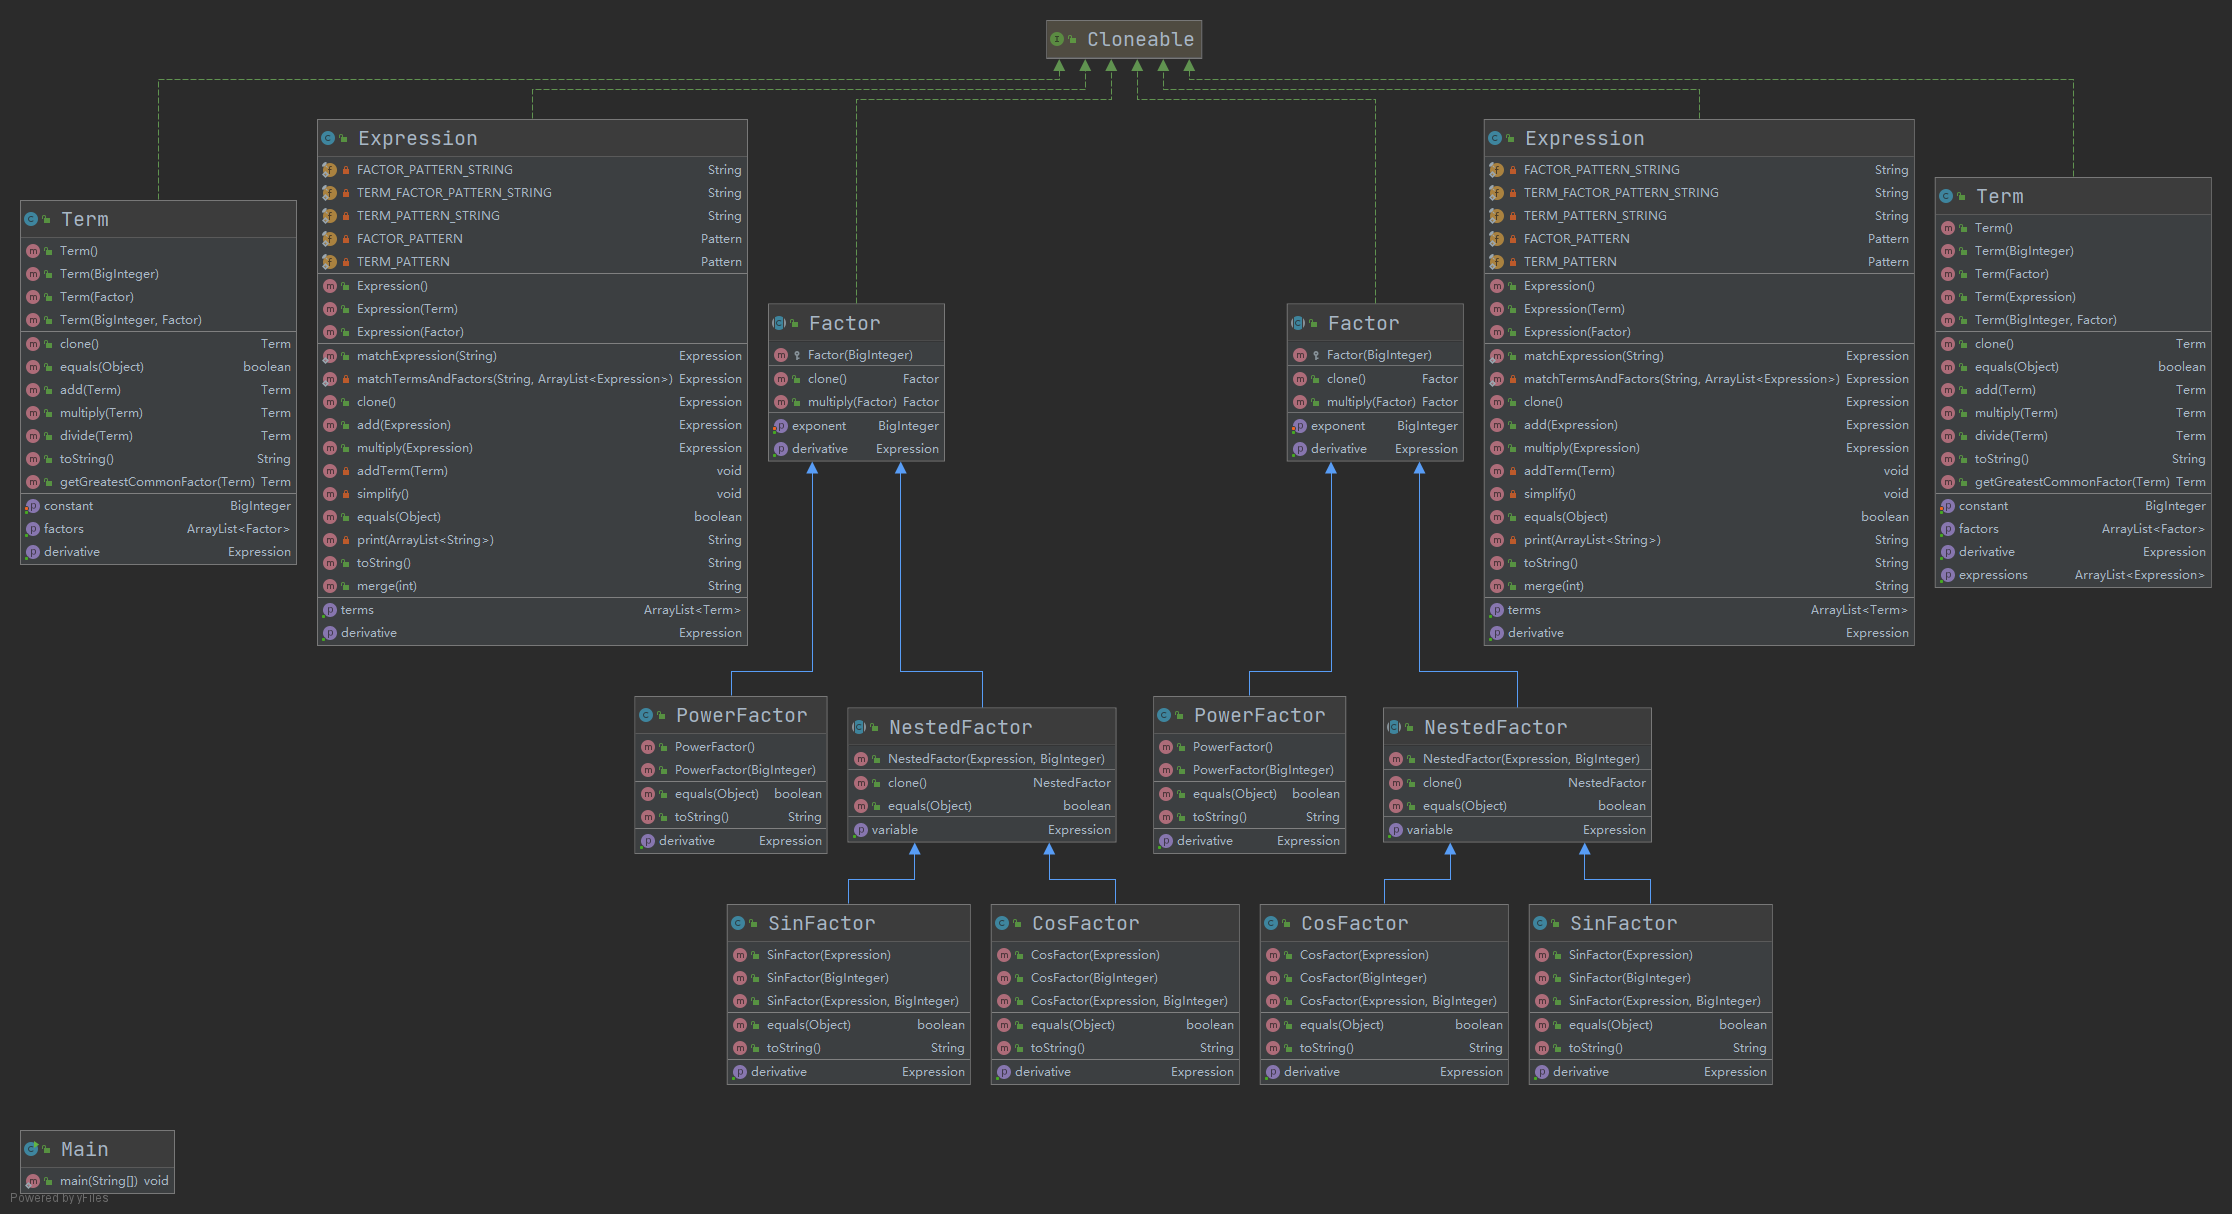Viewport: 2232px width, 1214px height.
Task: Select the main(String[]) method row
Action: click(97, 1181)
